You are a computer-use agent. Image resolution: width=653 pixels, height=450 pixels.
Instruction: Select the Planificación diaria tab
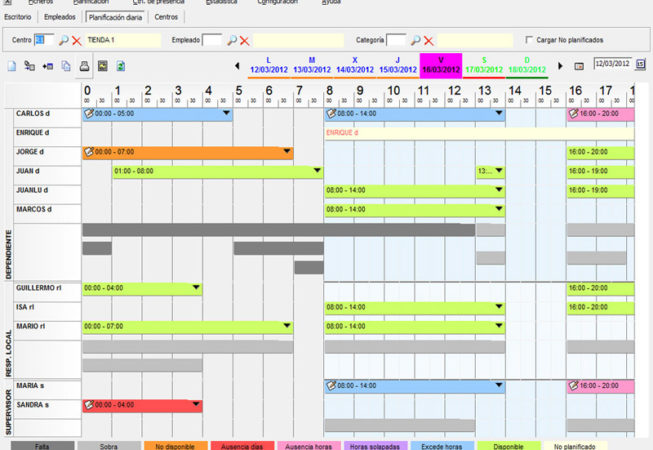(x=115, y=17)
